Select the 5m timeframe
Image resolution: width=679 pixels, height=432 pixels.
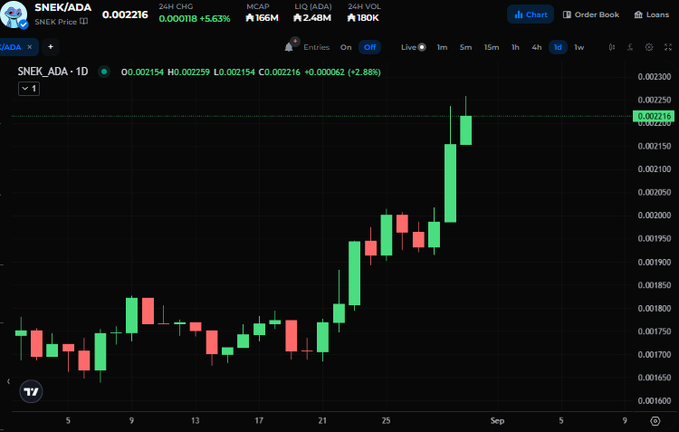466,47
